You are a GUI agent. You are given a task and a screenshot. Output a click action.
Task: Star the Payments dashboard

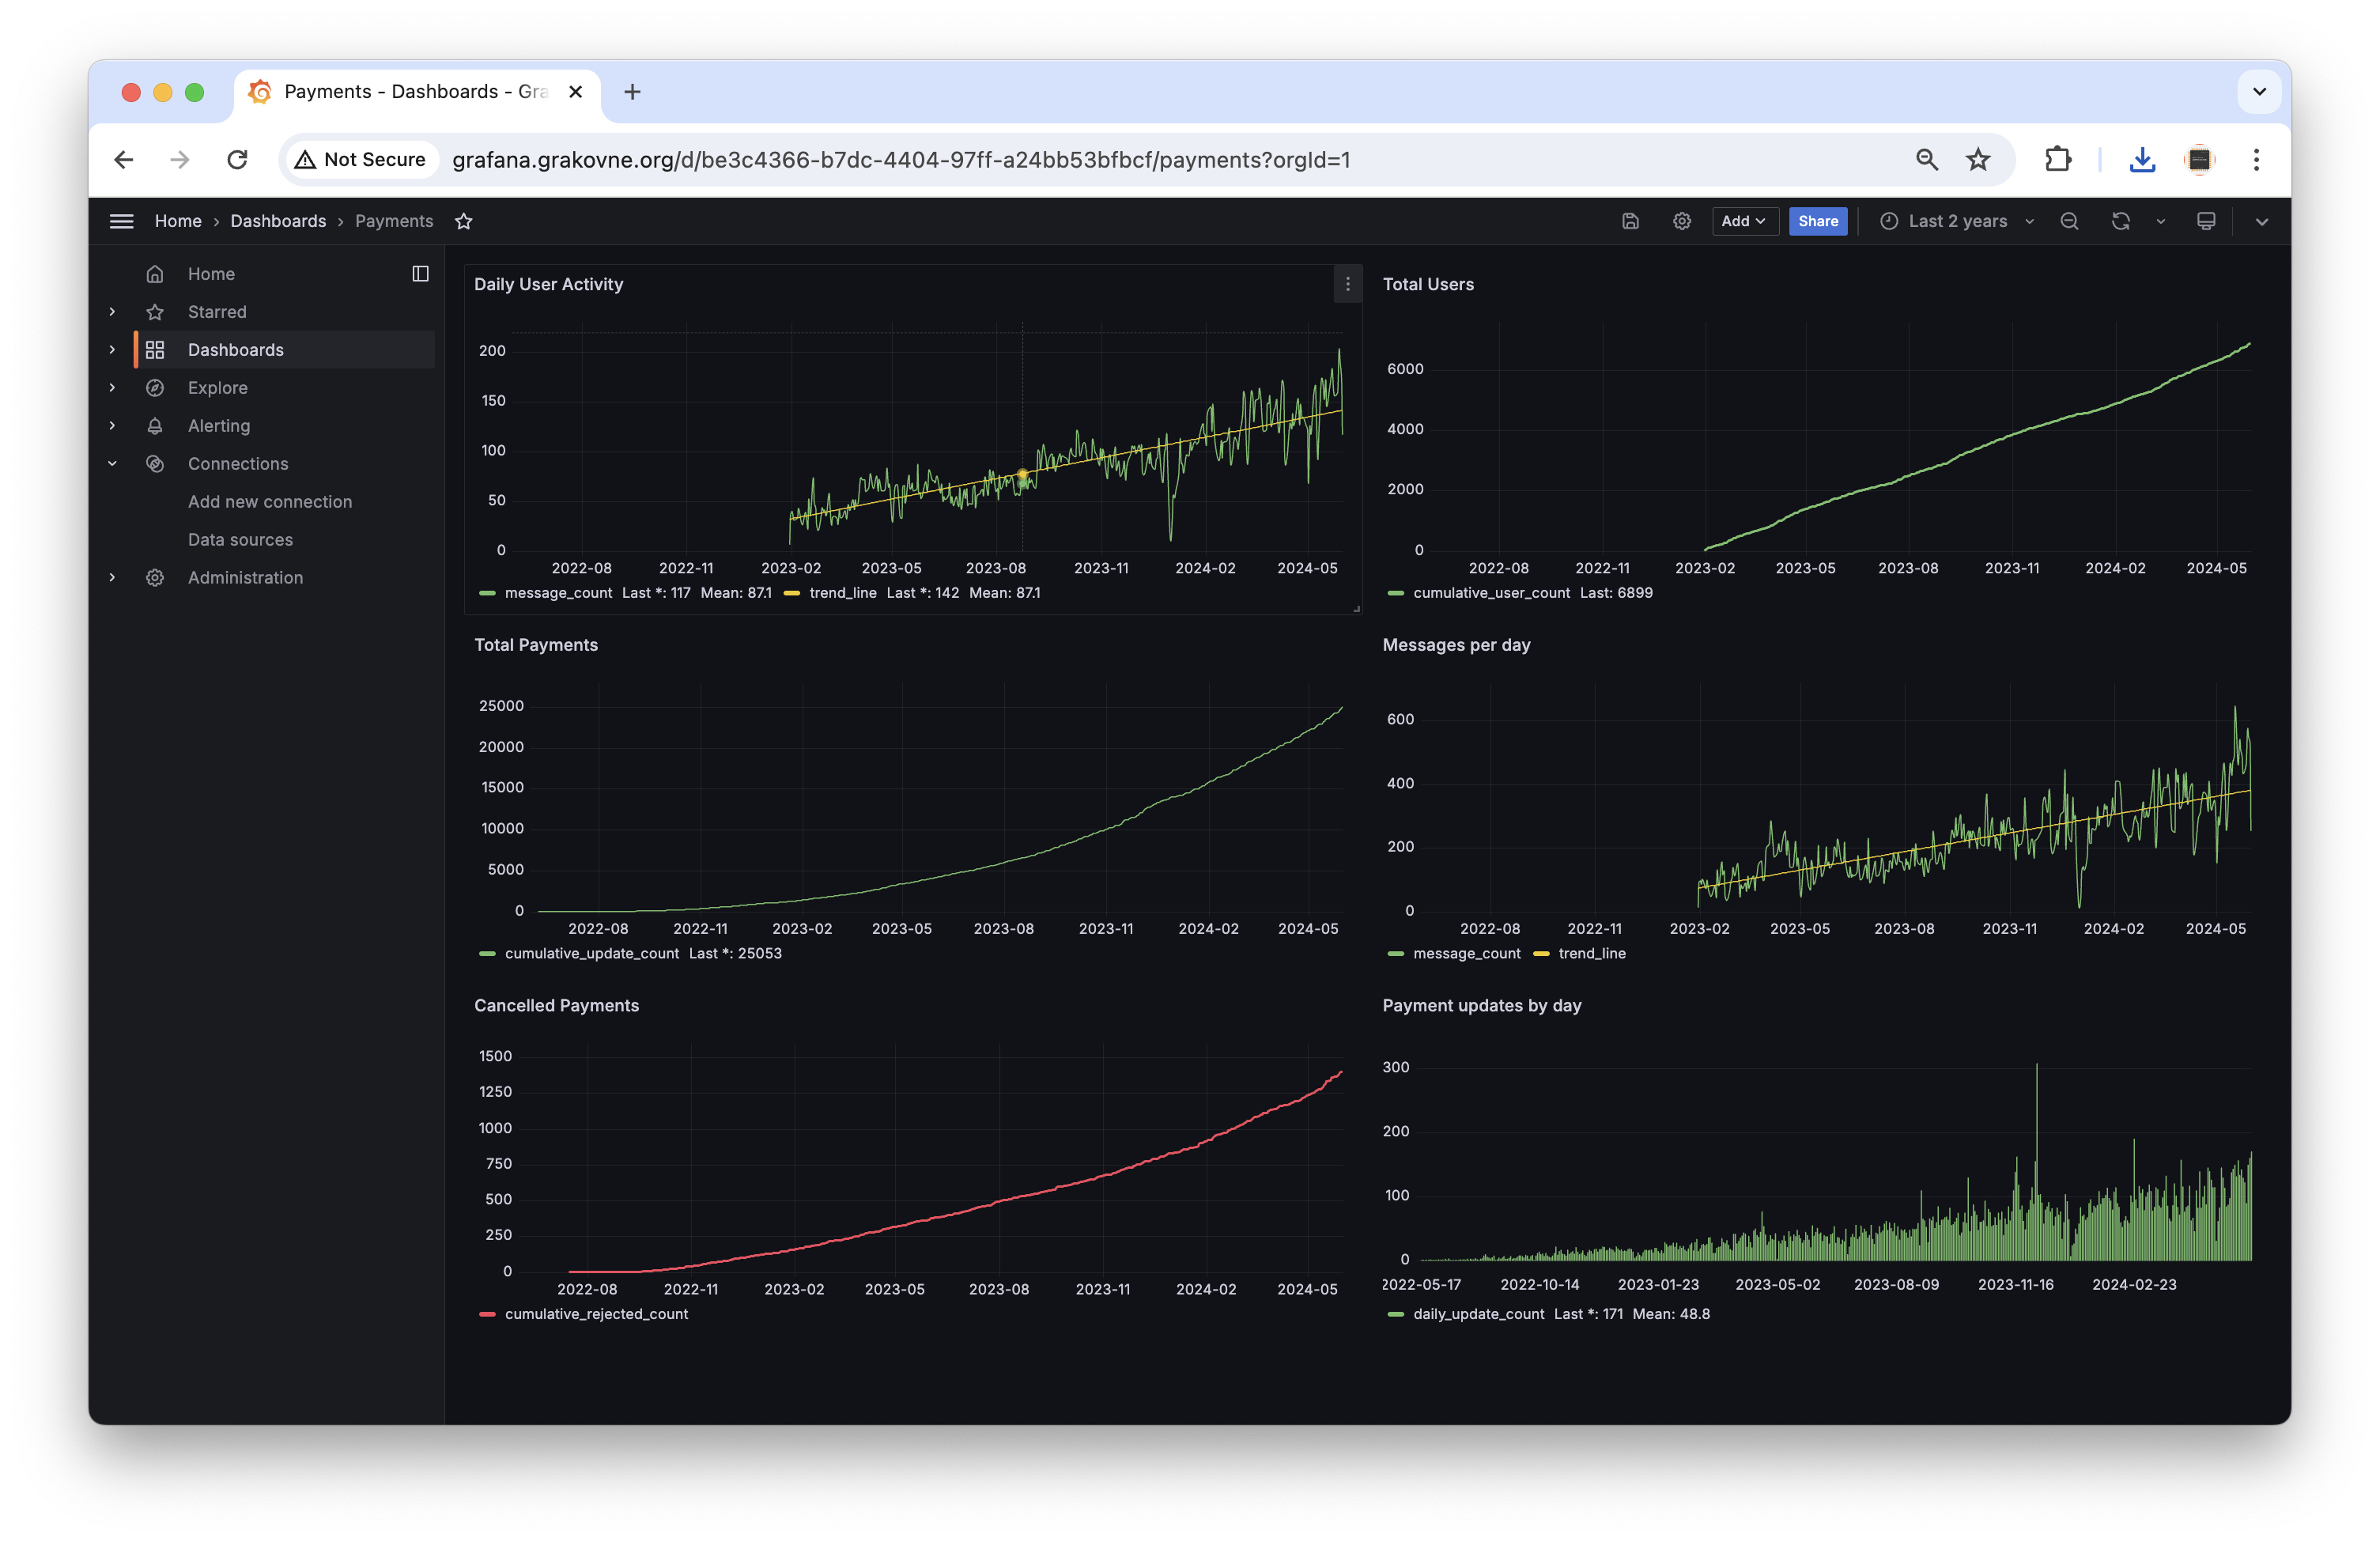point(463,221)
